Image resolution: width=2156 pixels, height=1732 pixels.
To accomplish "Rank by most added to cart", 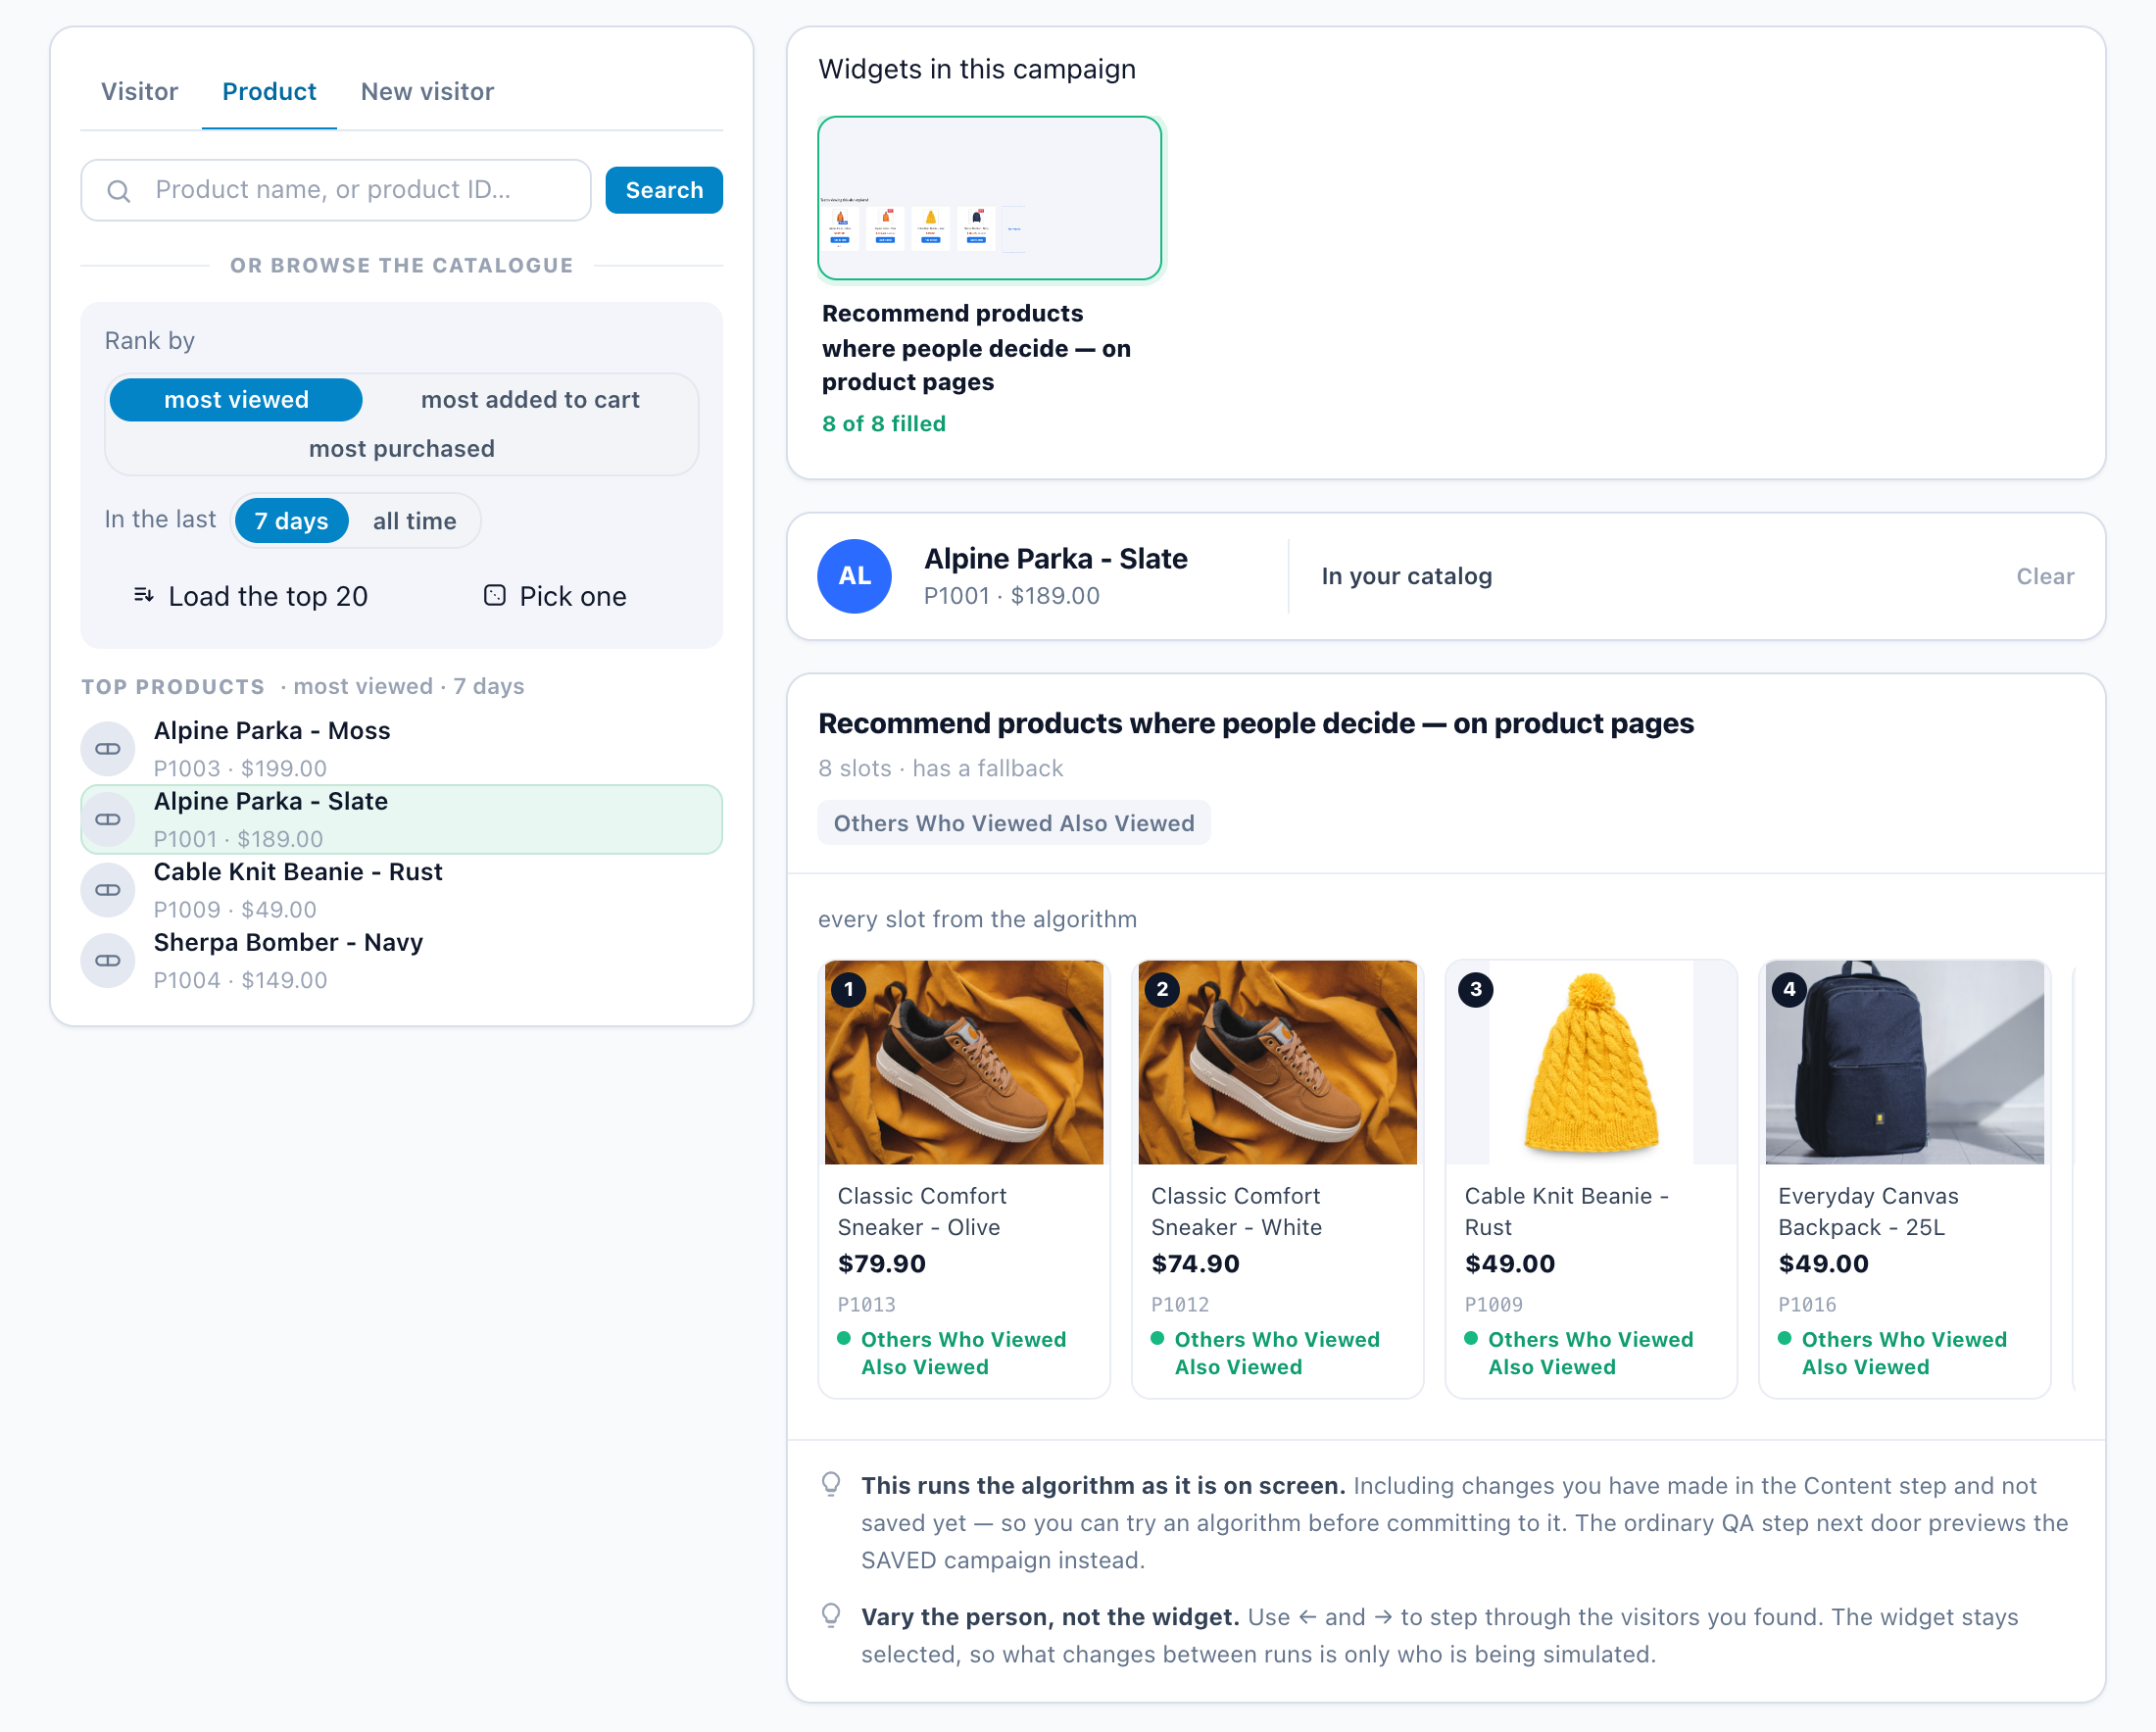I will coord(530,399).
